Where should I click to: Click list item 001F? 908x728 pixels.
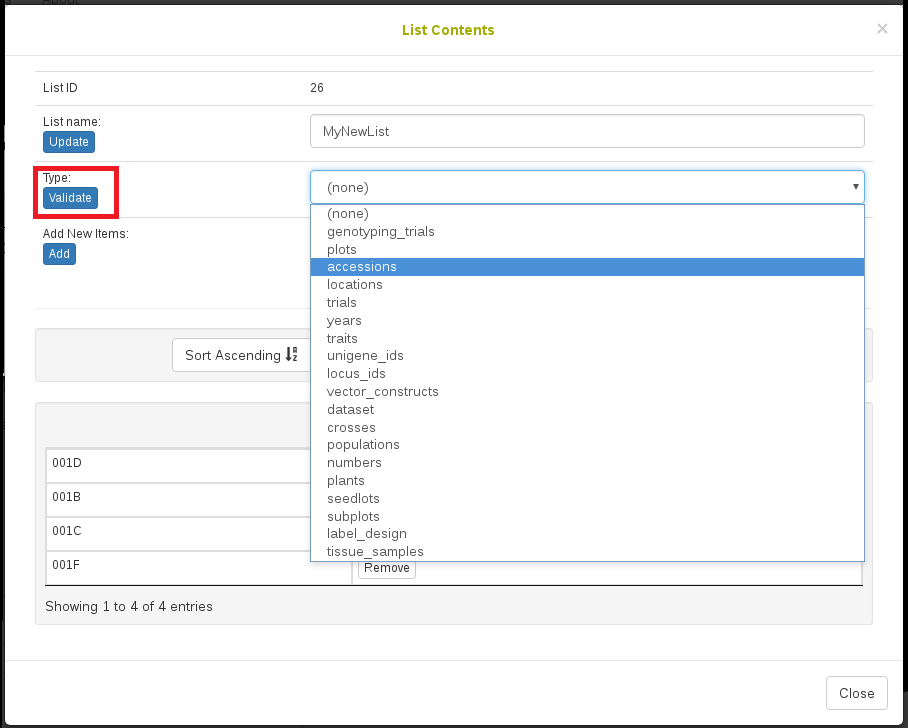66,565
